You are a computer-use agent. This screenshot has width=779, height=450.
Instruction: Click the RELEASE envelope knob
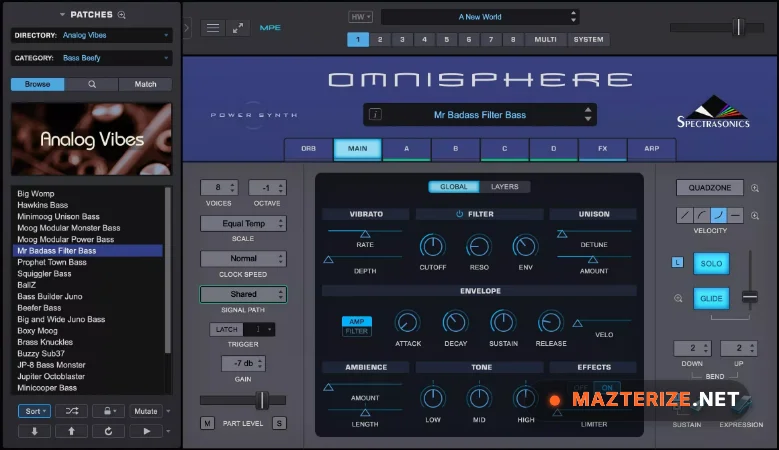click(x=550, y=323)
